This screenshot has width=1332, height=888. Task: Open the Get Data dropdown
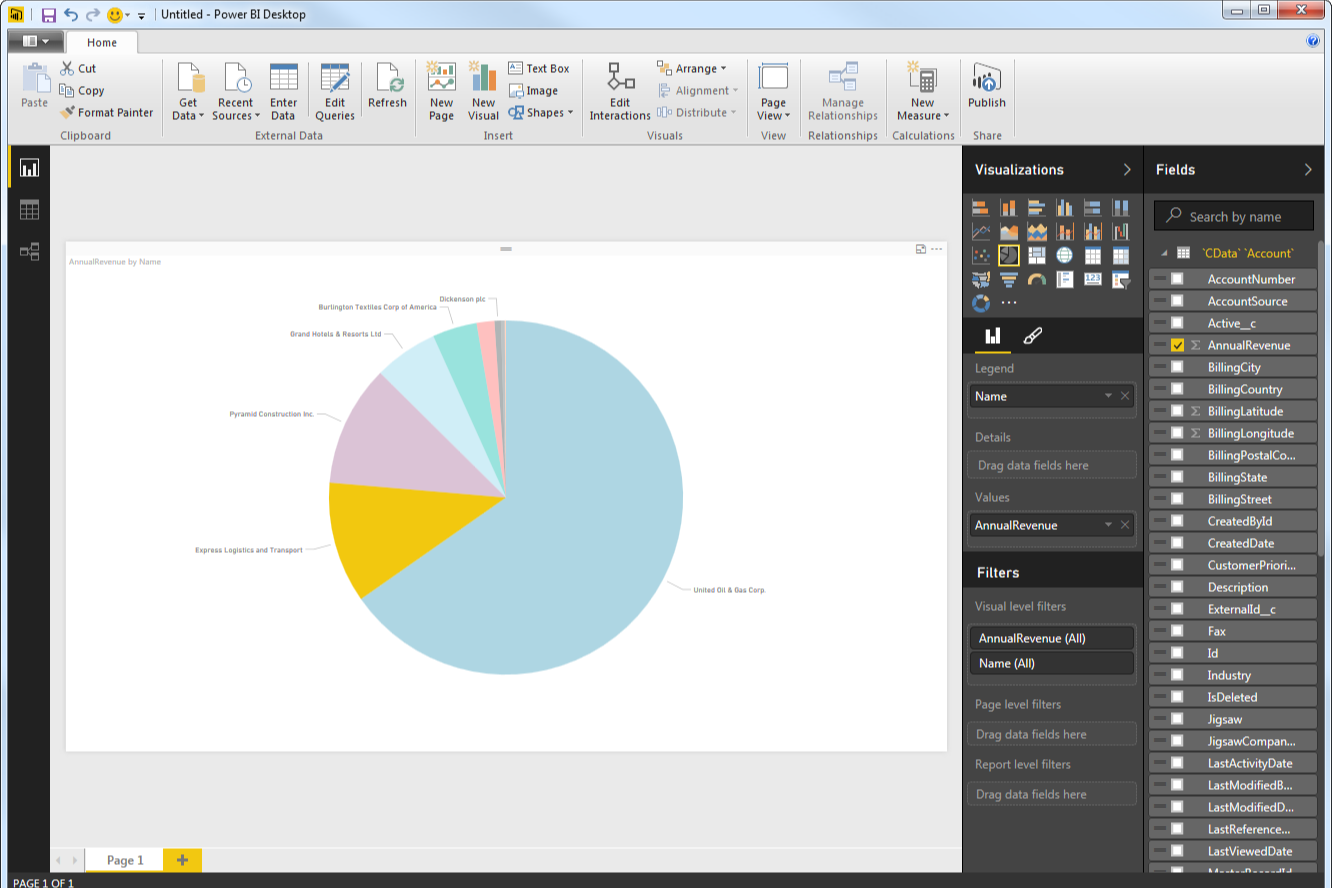[x=188, y=93]
